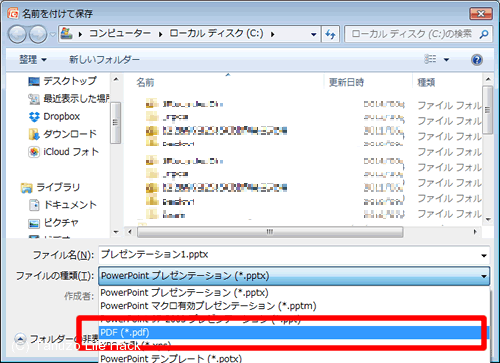This screenshot has width=500, height=363.
Task: Click the file list vertical scroll-down arrow
Action: tap(488, 220)
